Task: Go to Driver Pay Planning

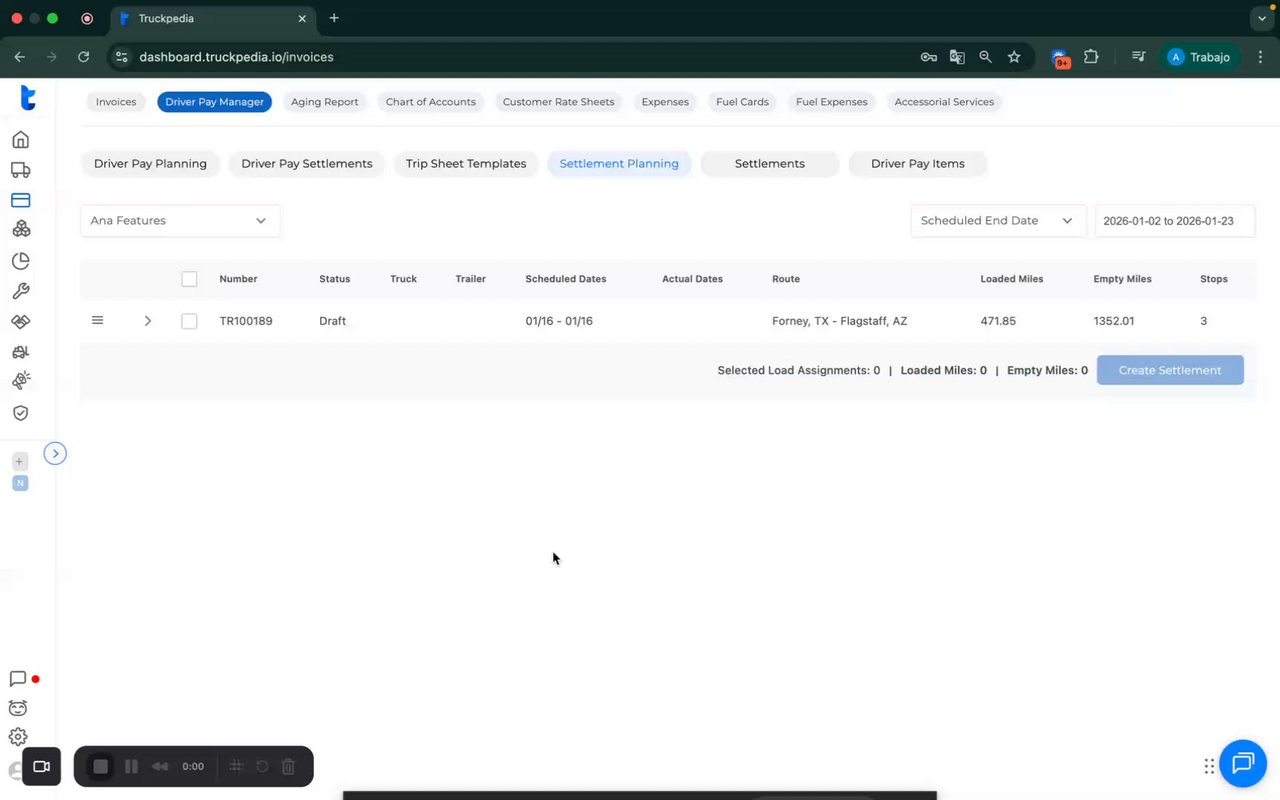Action: pos(150,164)
